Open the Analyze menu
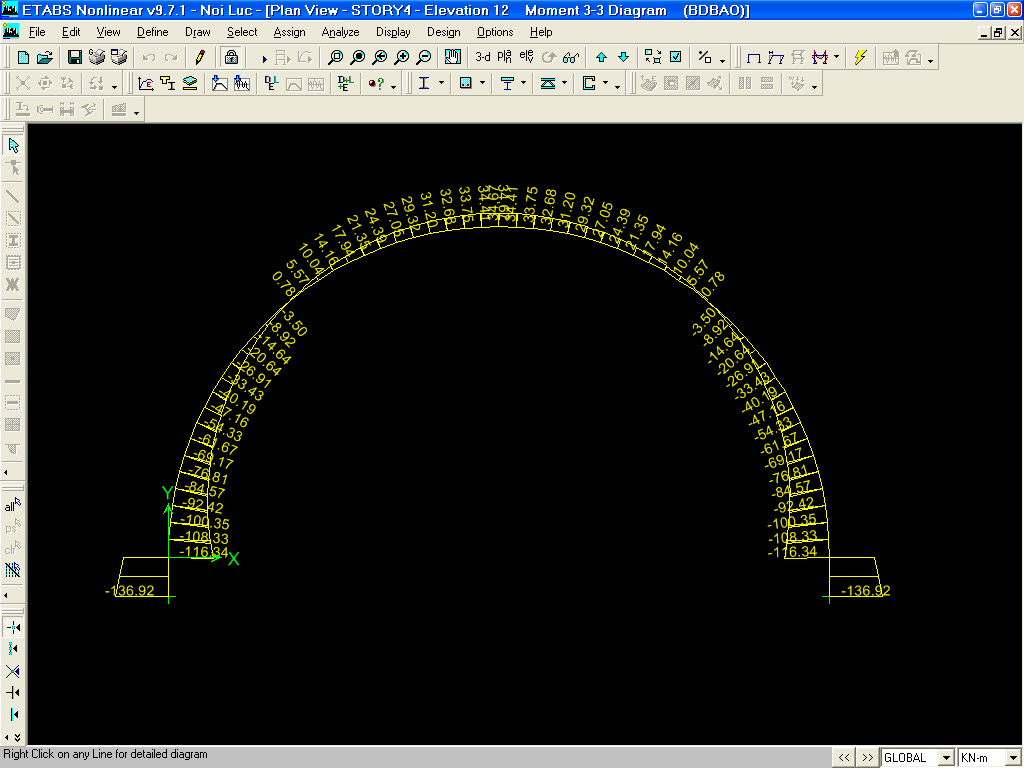The height and width of the screenshot is (768, 1024). click(x=340, y=32)
